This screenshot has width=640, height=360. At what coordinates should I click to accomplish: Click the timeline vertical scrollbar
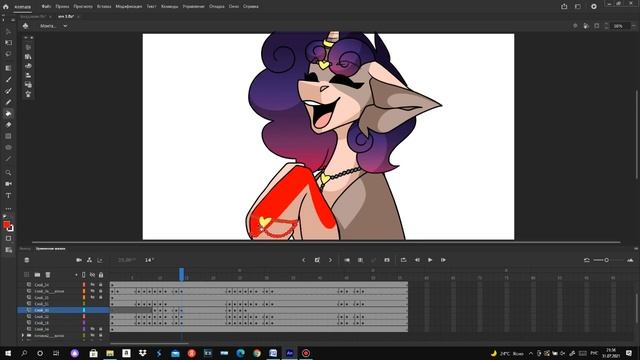(x=636, y=308)
